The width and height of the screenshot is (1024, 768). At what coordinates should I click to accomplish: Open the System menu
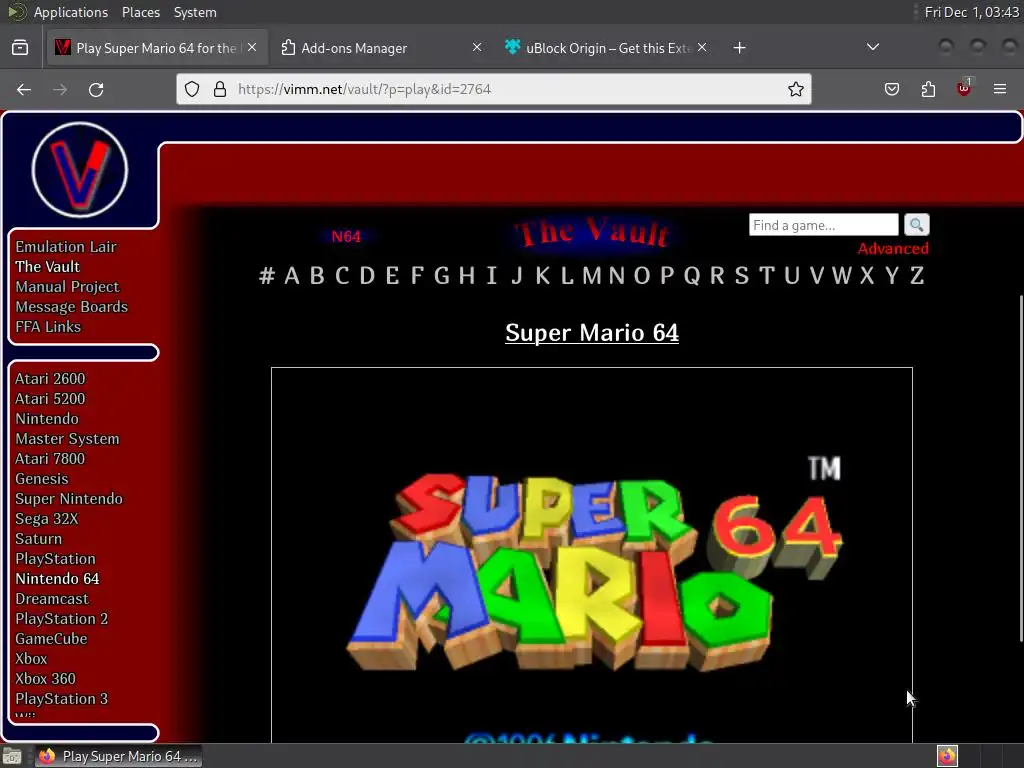(x=195, y=12)
